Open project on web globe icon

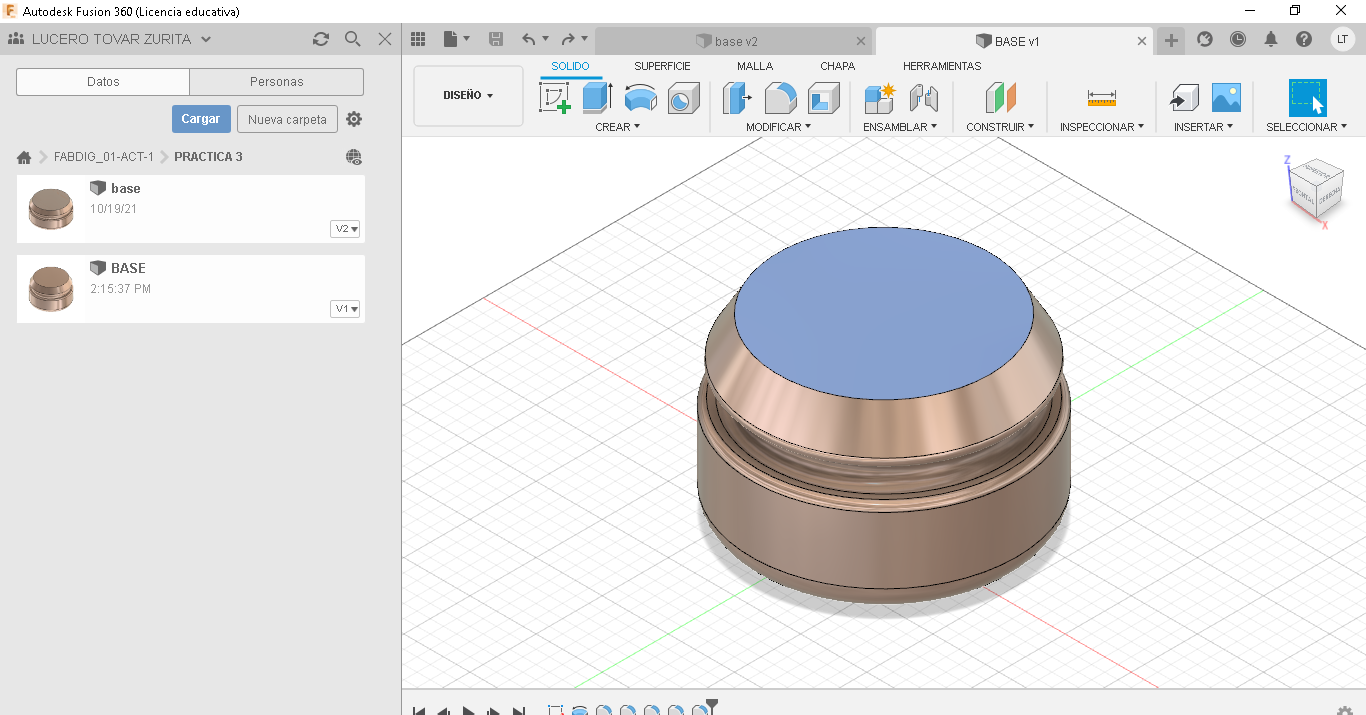click(354, 157)
